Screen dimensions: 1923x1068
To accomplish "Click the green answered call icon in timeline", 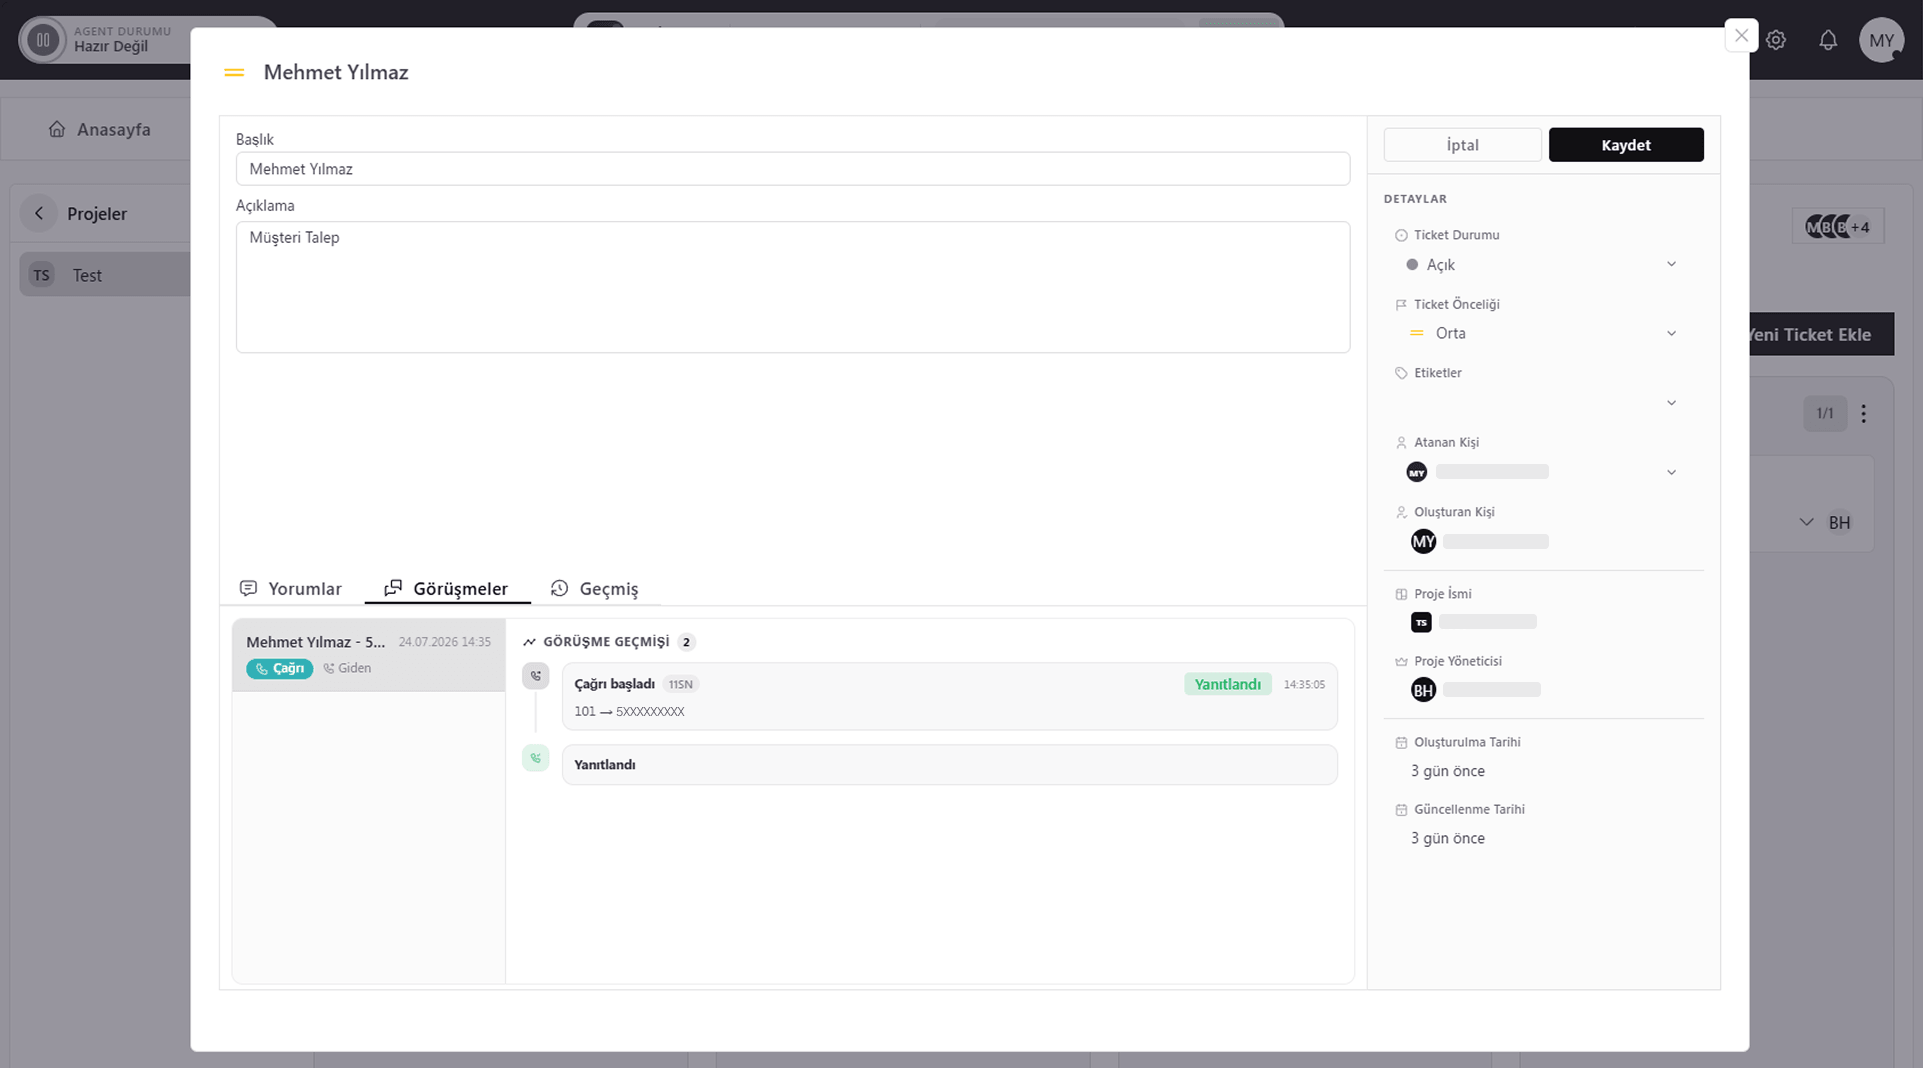I will tap(536, 758).
